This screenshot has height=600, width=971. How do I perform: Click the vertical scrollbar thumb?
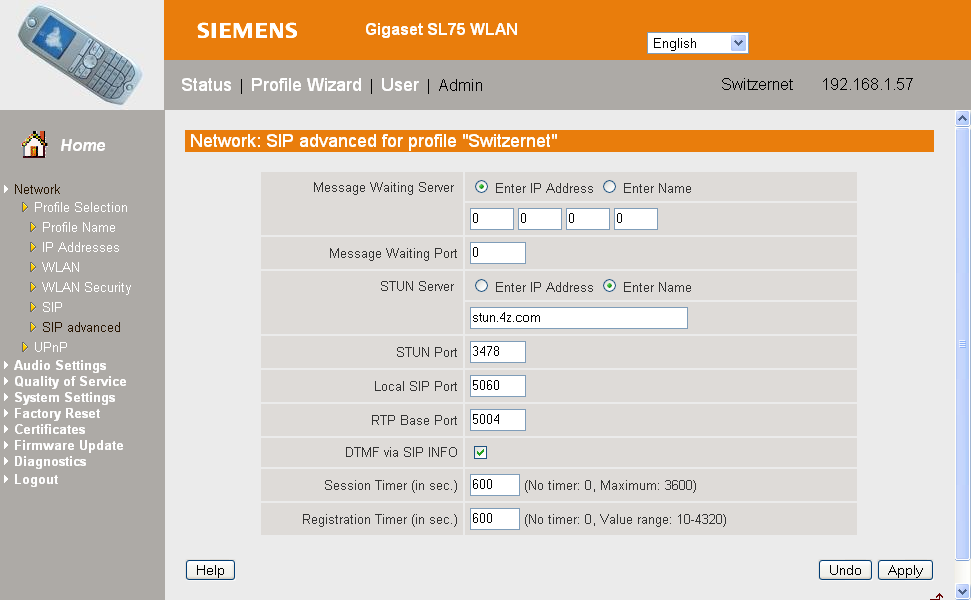(x=962, y=344)
